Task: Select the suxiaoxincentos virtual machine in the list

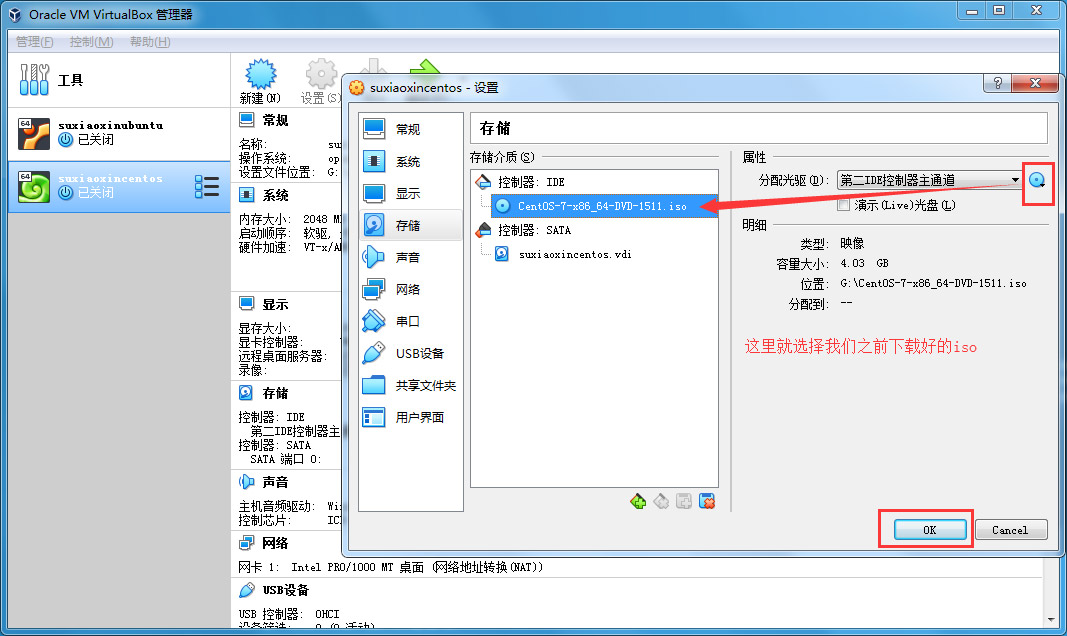Action: pyautogui.click(x=119, y=186)
